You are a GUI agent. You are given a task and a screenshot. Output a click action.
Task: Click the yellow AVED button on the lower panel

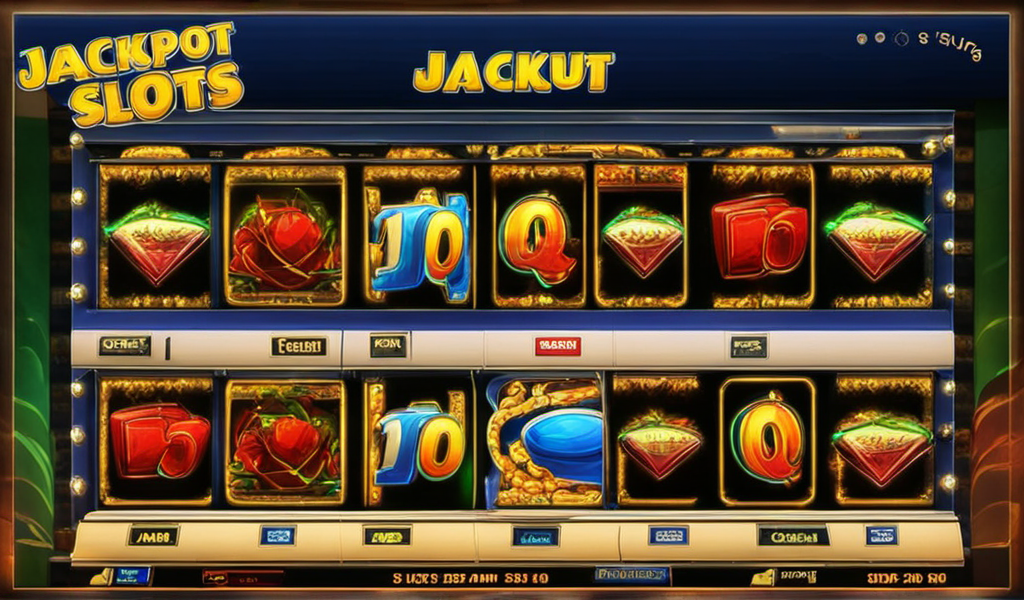(x=387, y=536)
